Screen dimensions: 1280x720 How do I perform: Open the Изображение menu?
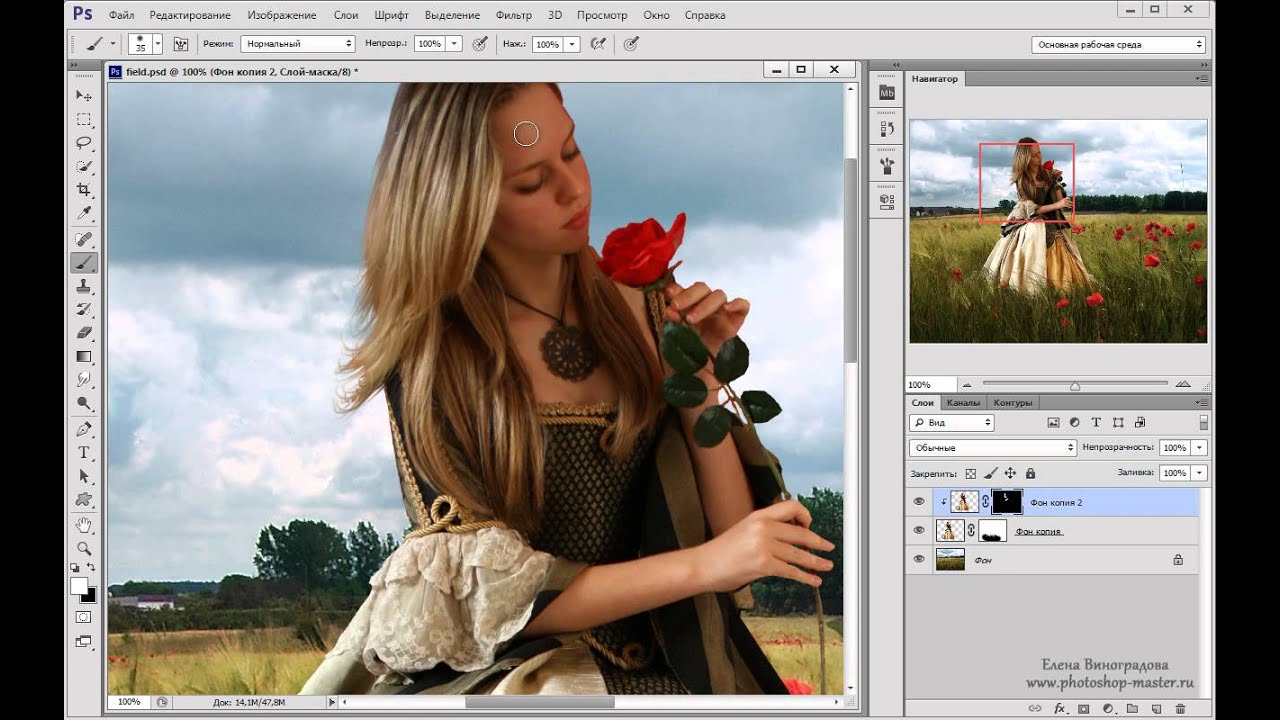pyautogui.click(x=282, y=15)
